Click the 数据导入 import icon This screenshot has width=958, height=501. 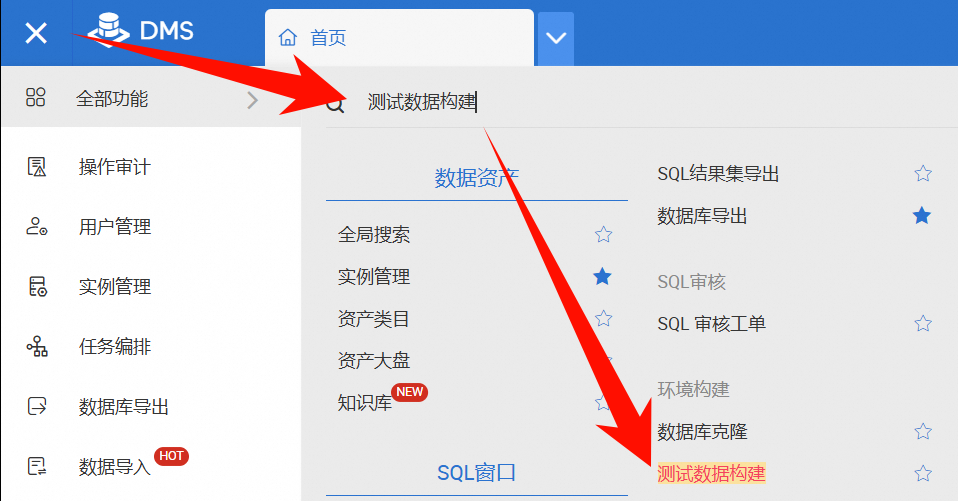[37, 466]
